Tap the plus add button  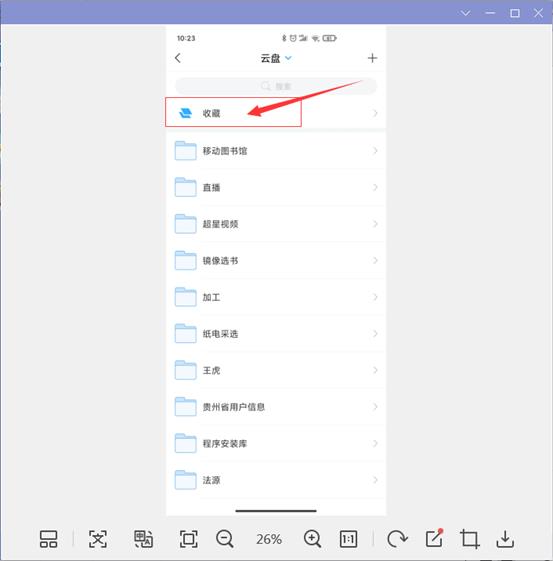point(372,58)
